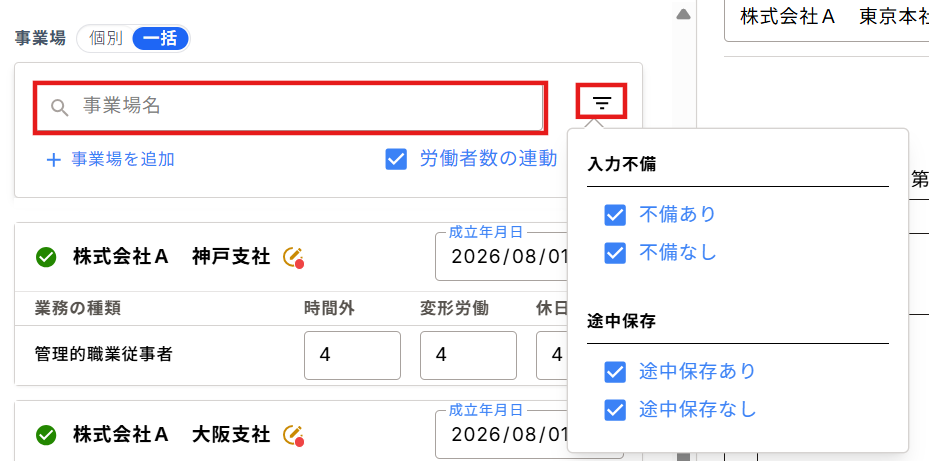Viewport: 929px width, 461px height.
Task: Click the scroll up arrow at panel top
Action: point(684,14)
